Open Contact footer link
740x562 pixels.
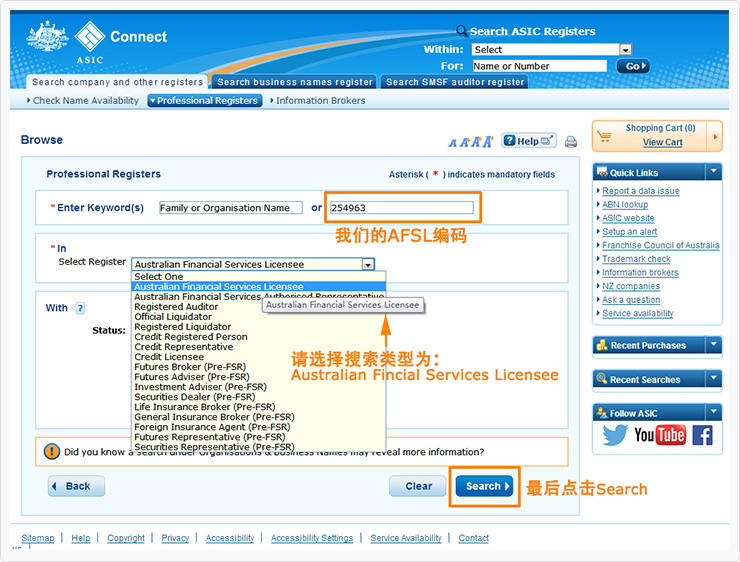(x=473, y=538)
